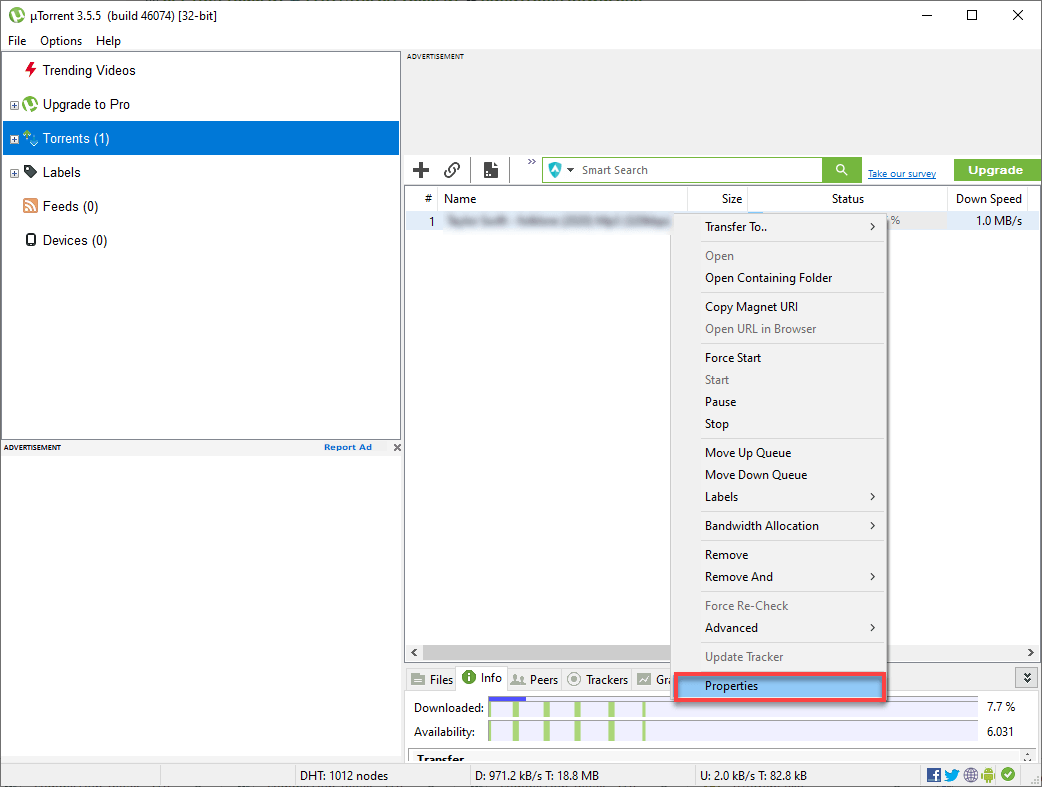Expand the collapsed detail panel with double chevron
This screenshot has height=787, width=1042.
click(x=1026, y=677)
